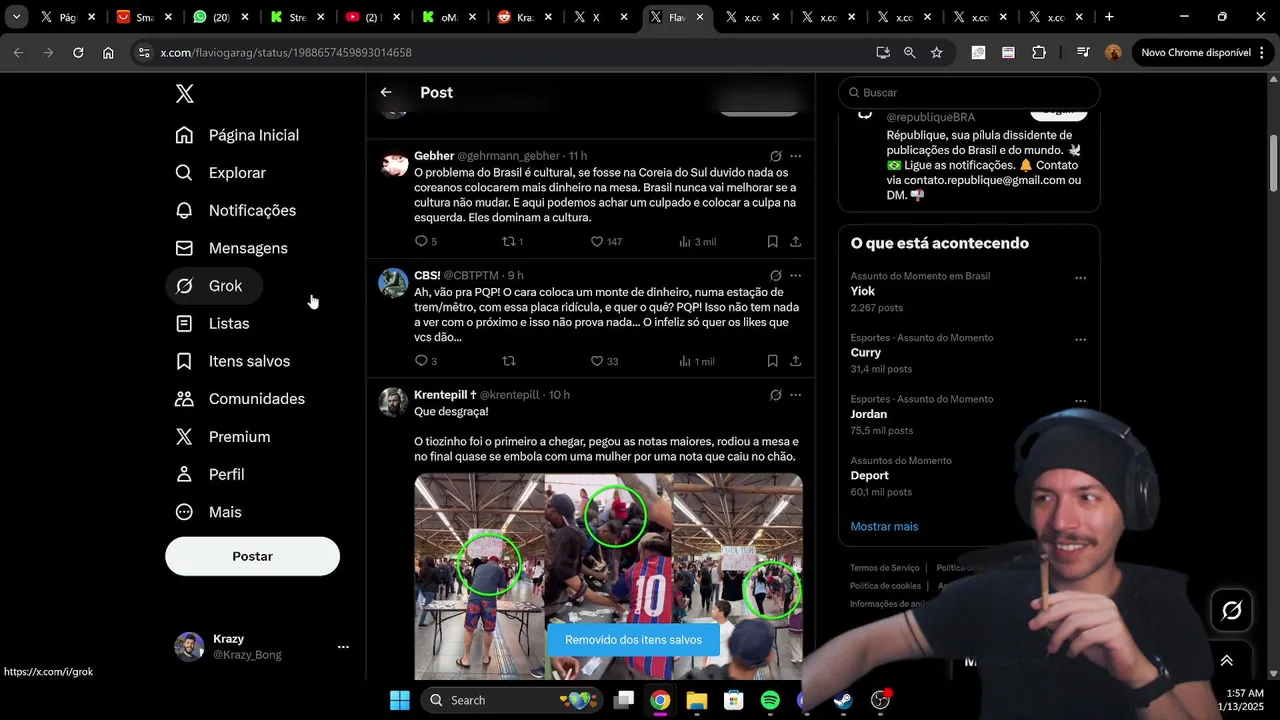Image resolution: width=1280 pixels, height=720 pixels.
Task: Open trending topic Yiok
Action: [863, 291]
